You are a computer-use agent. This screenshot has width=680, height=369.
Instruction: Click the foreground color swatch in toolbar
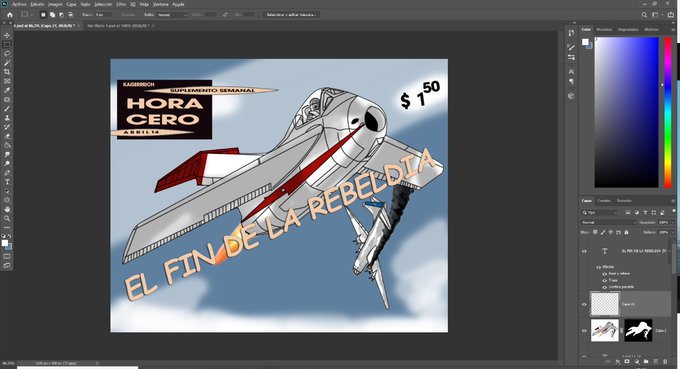point(5,243)
